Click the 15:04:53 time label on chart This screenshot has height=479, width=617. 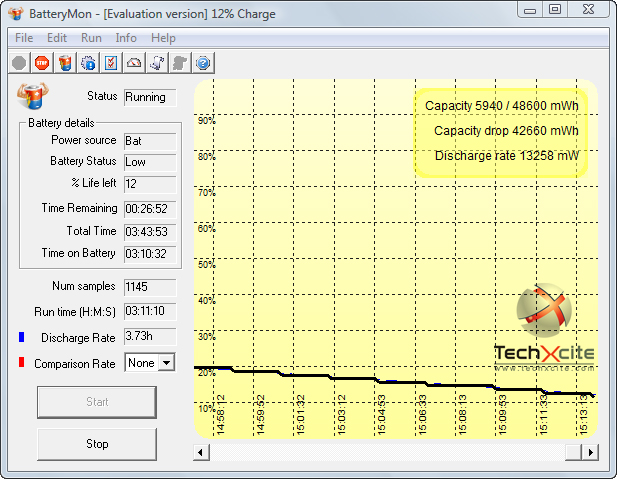click(382, 415)
